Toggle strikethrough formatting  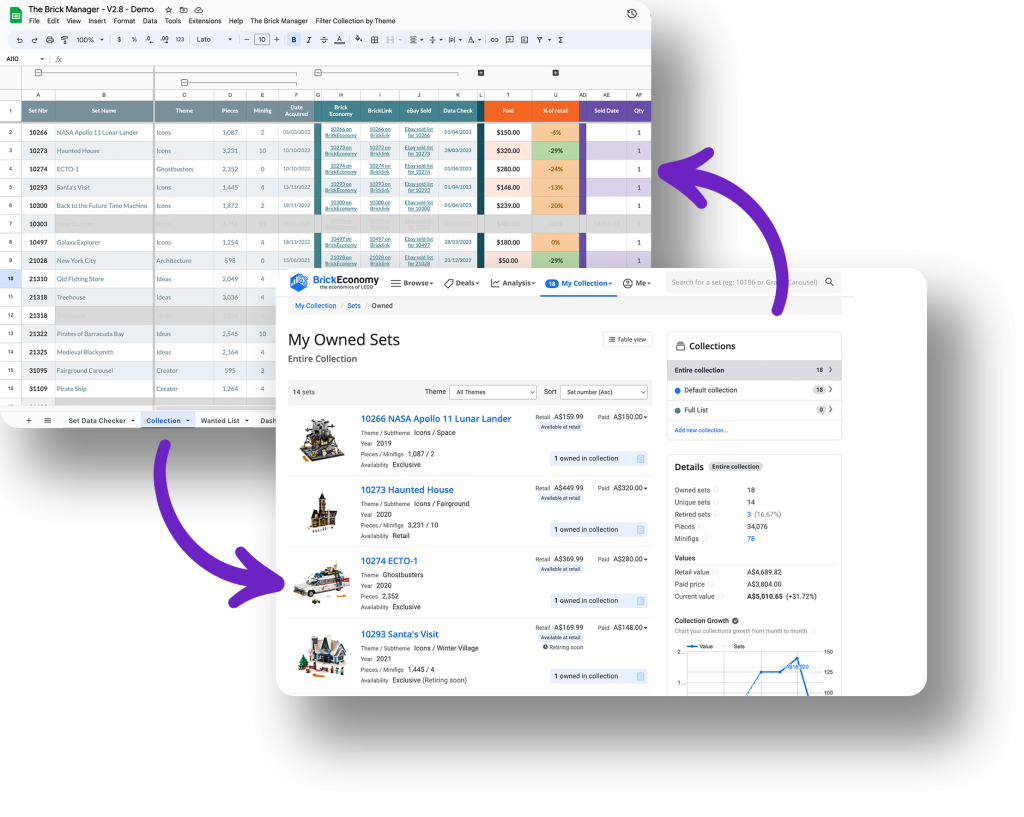pos(324,40)
